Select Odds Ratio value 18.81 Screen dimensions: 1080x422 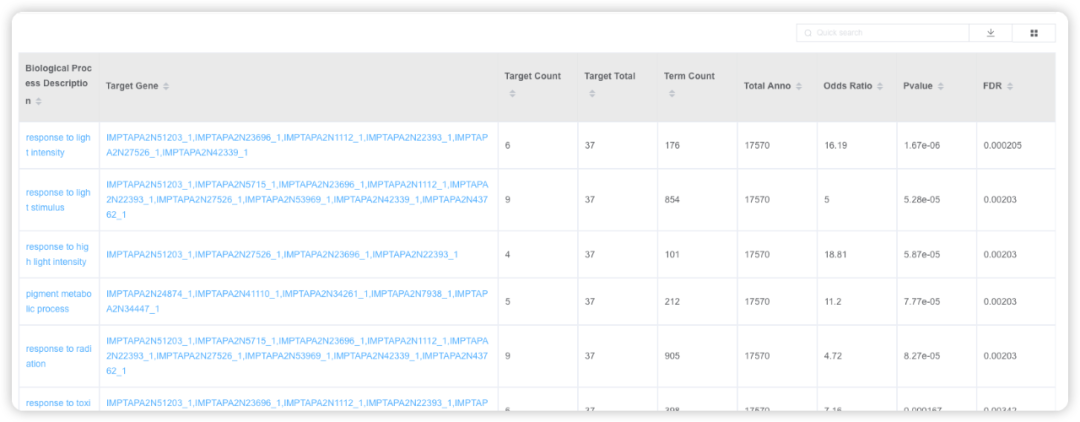tap(835, 255)
